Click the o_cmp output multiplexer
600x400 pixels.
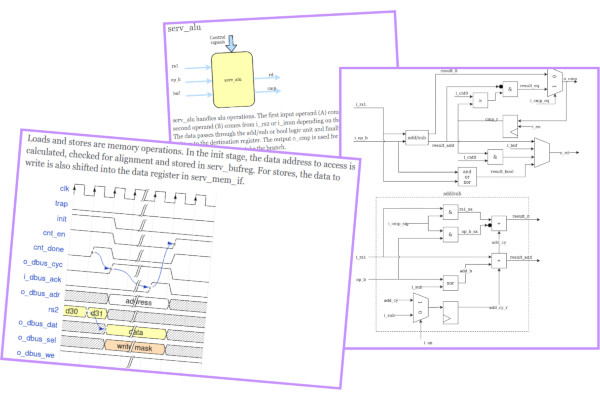(x=555, y=82)
